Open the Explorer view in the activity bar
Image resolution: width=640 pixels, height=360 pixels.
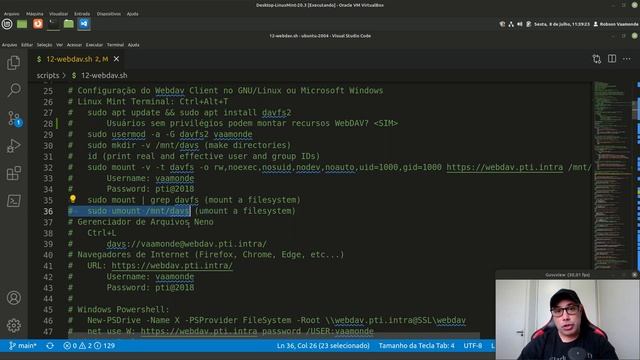pos(13,63)
